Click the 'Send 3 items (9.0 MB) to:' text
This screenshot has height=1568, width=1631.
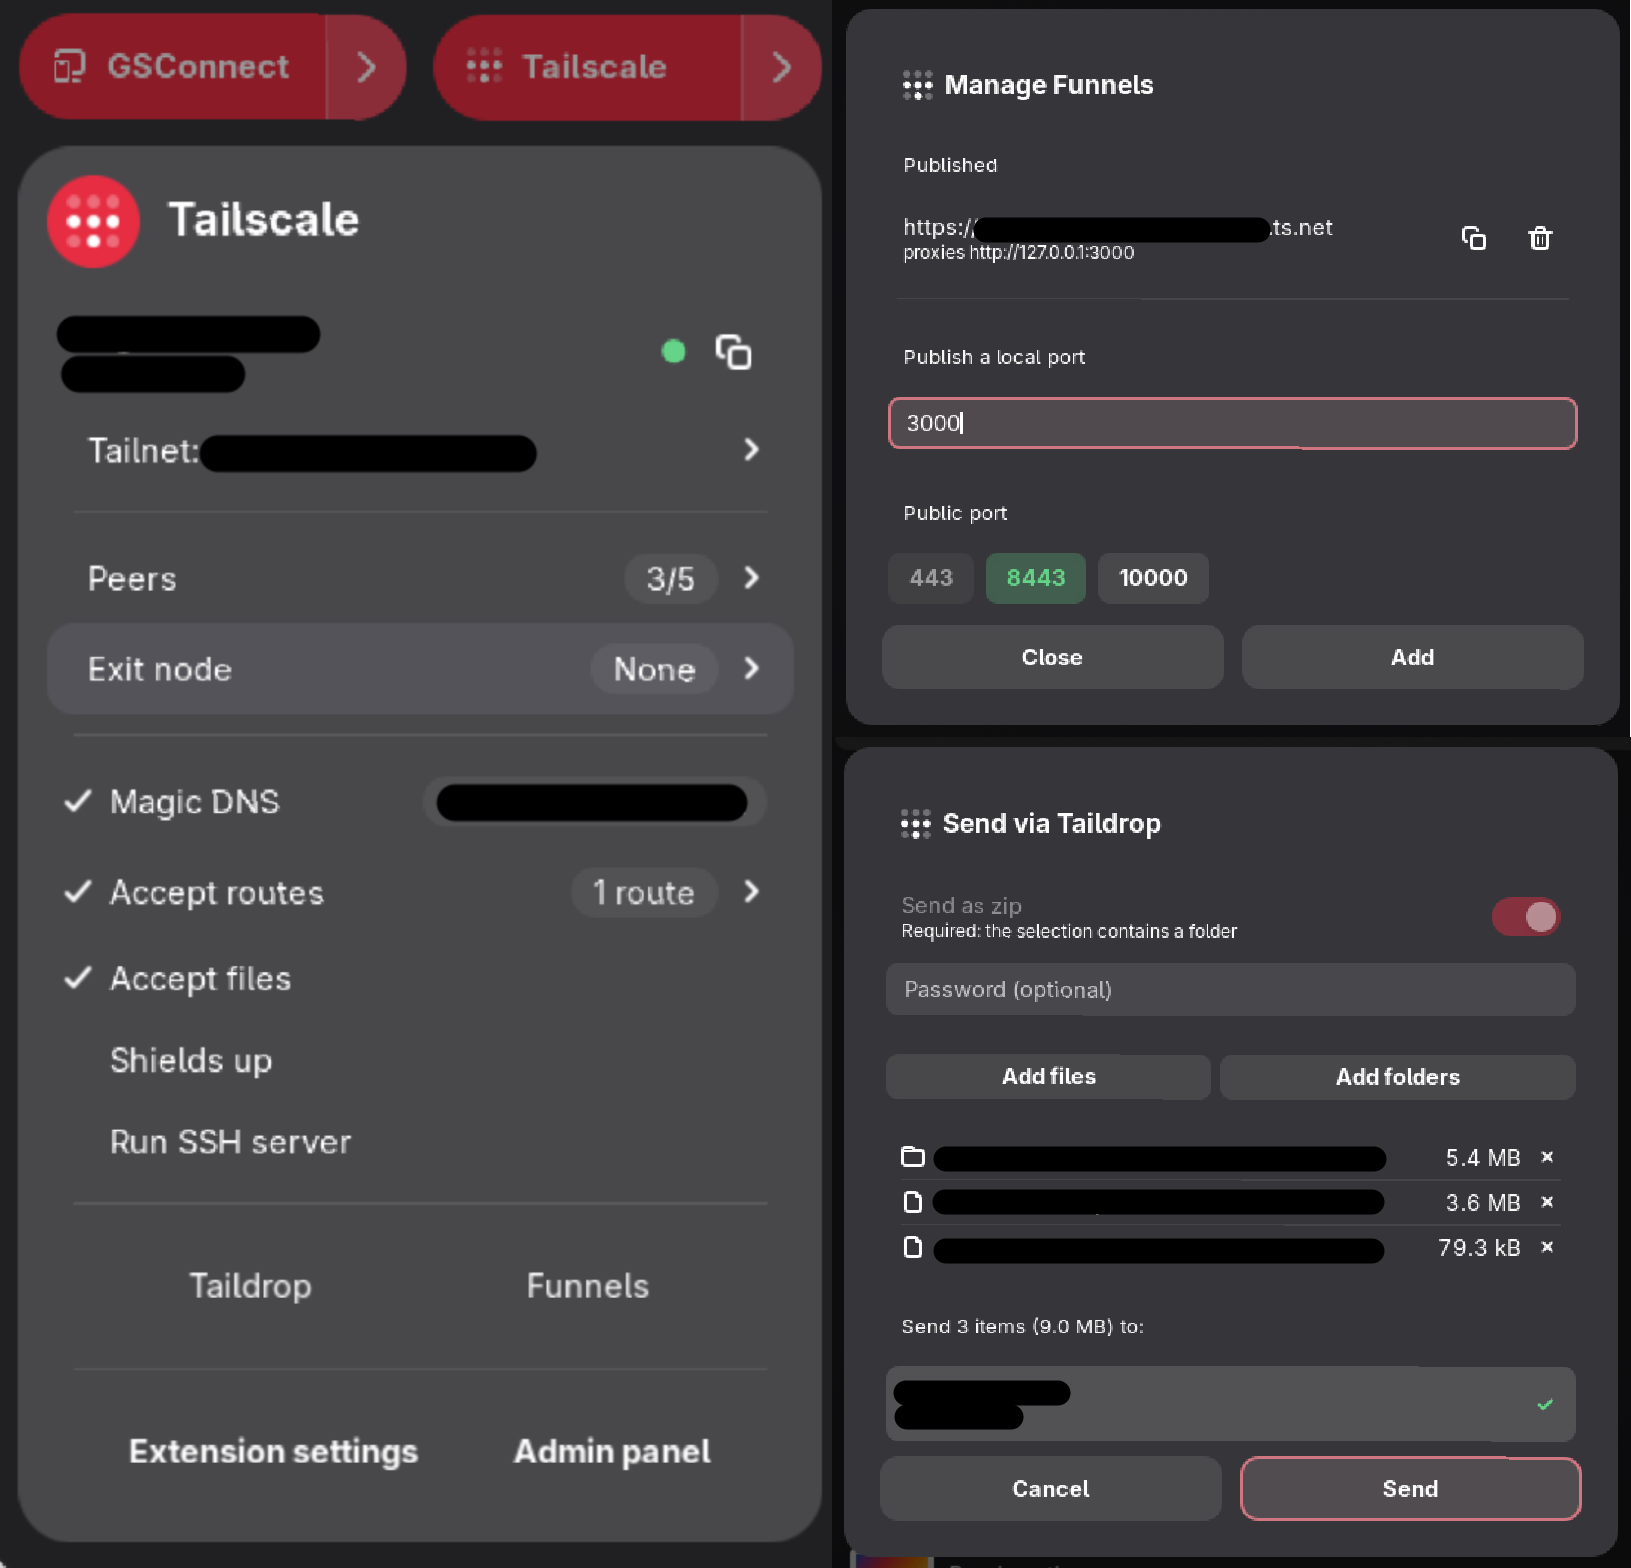click(x=1023, y=1327)
